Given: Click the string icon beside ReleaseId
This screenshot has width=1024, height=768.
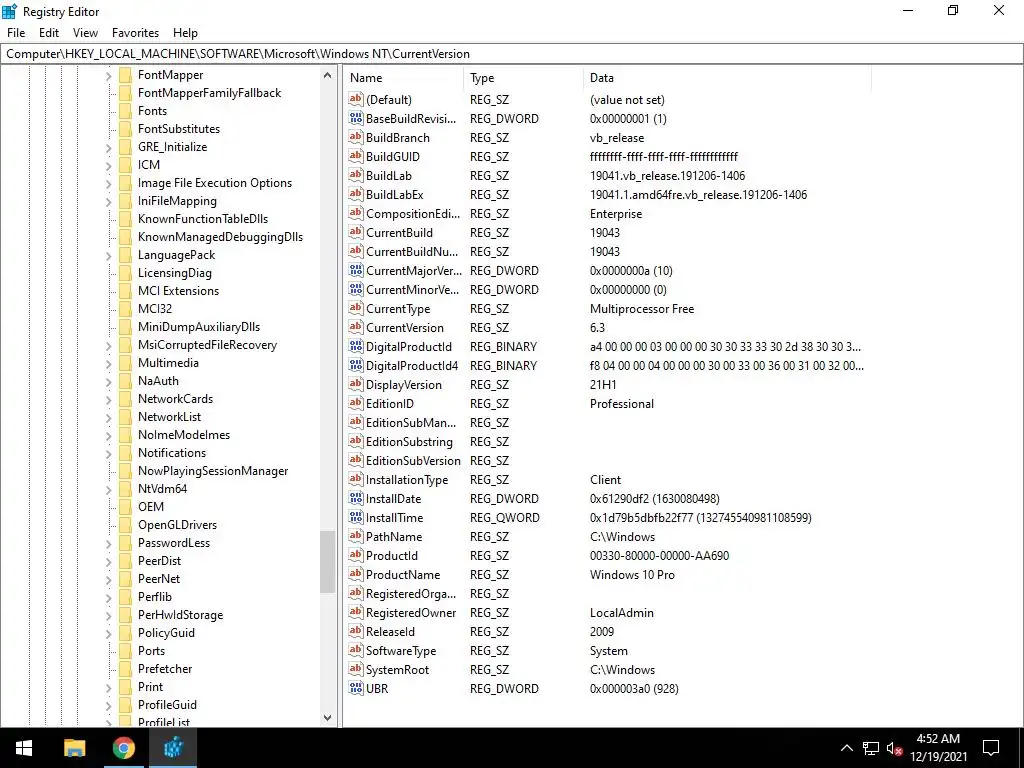Looking at the screenshot, I should click(356, 632).
